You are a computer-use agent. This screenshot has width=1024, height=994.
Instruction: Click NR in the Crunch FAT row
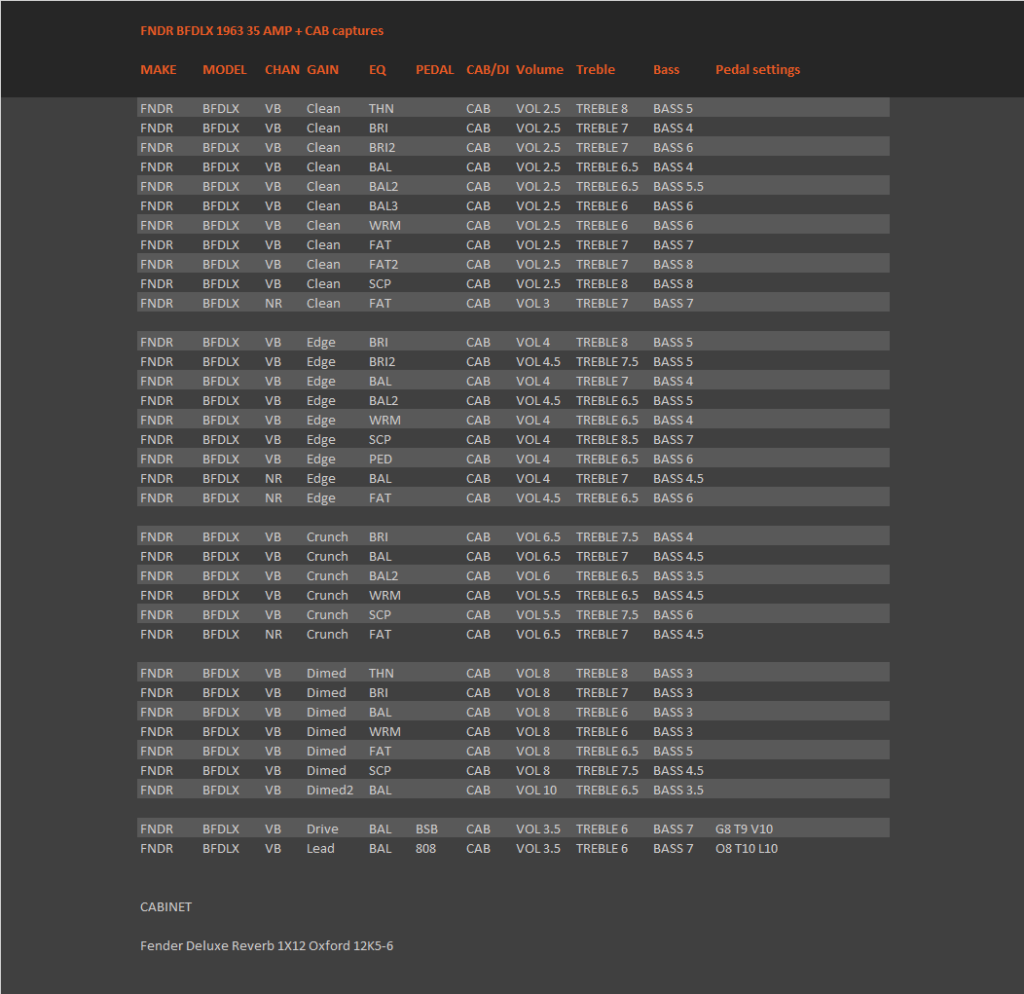tap(273, 634)
